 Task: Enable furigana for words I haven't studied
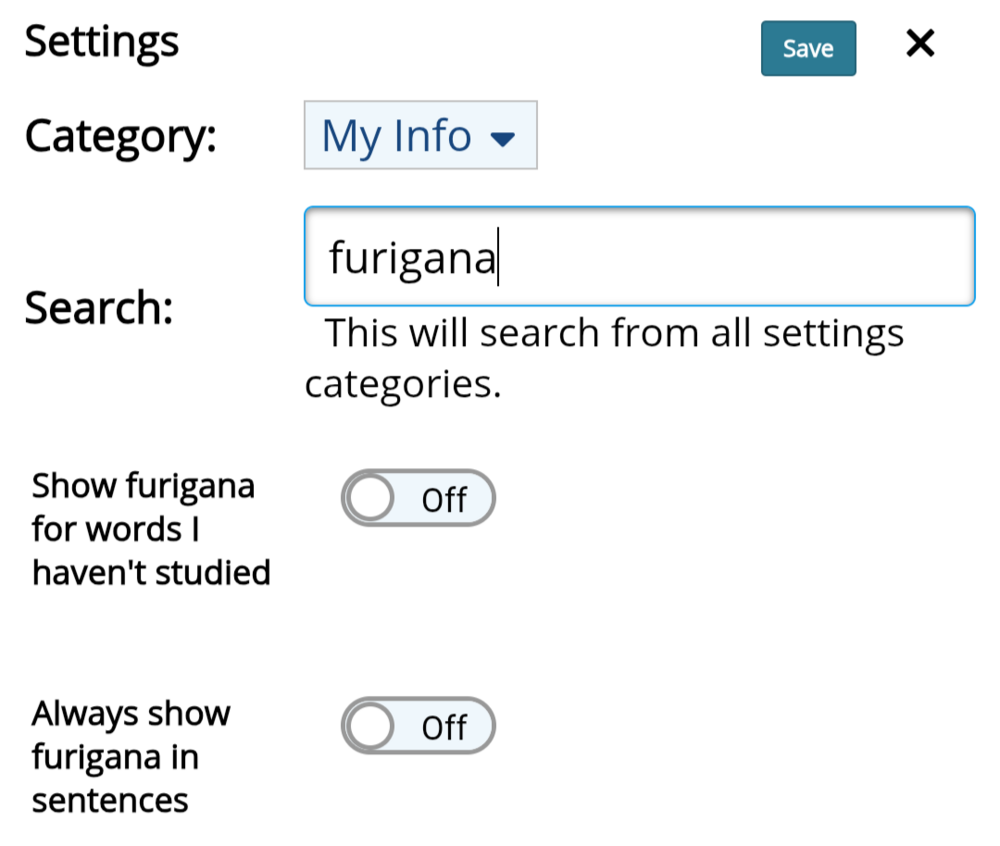[418, 498]
